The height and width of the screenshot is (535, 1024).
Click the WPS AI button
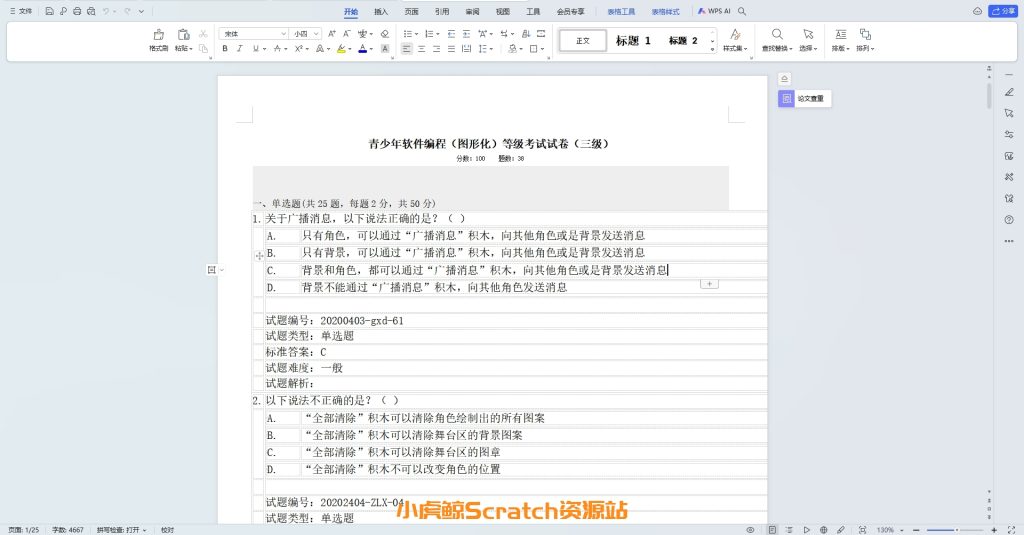(714, 11)
